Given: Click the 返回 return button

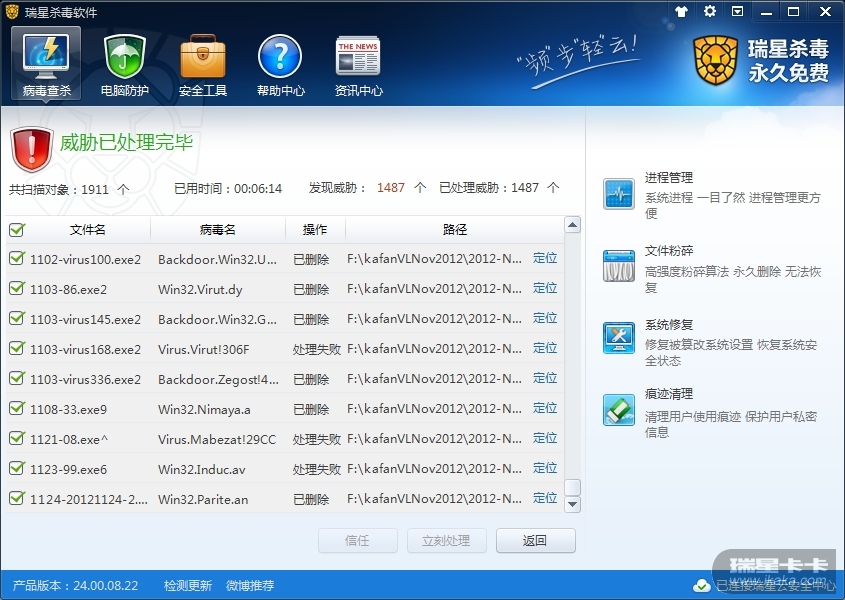Looking at the screenshot, I should coord(535,541).
